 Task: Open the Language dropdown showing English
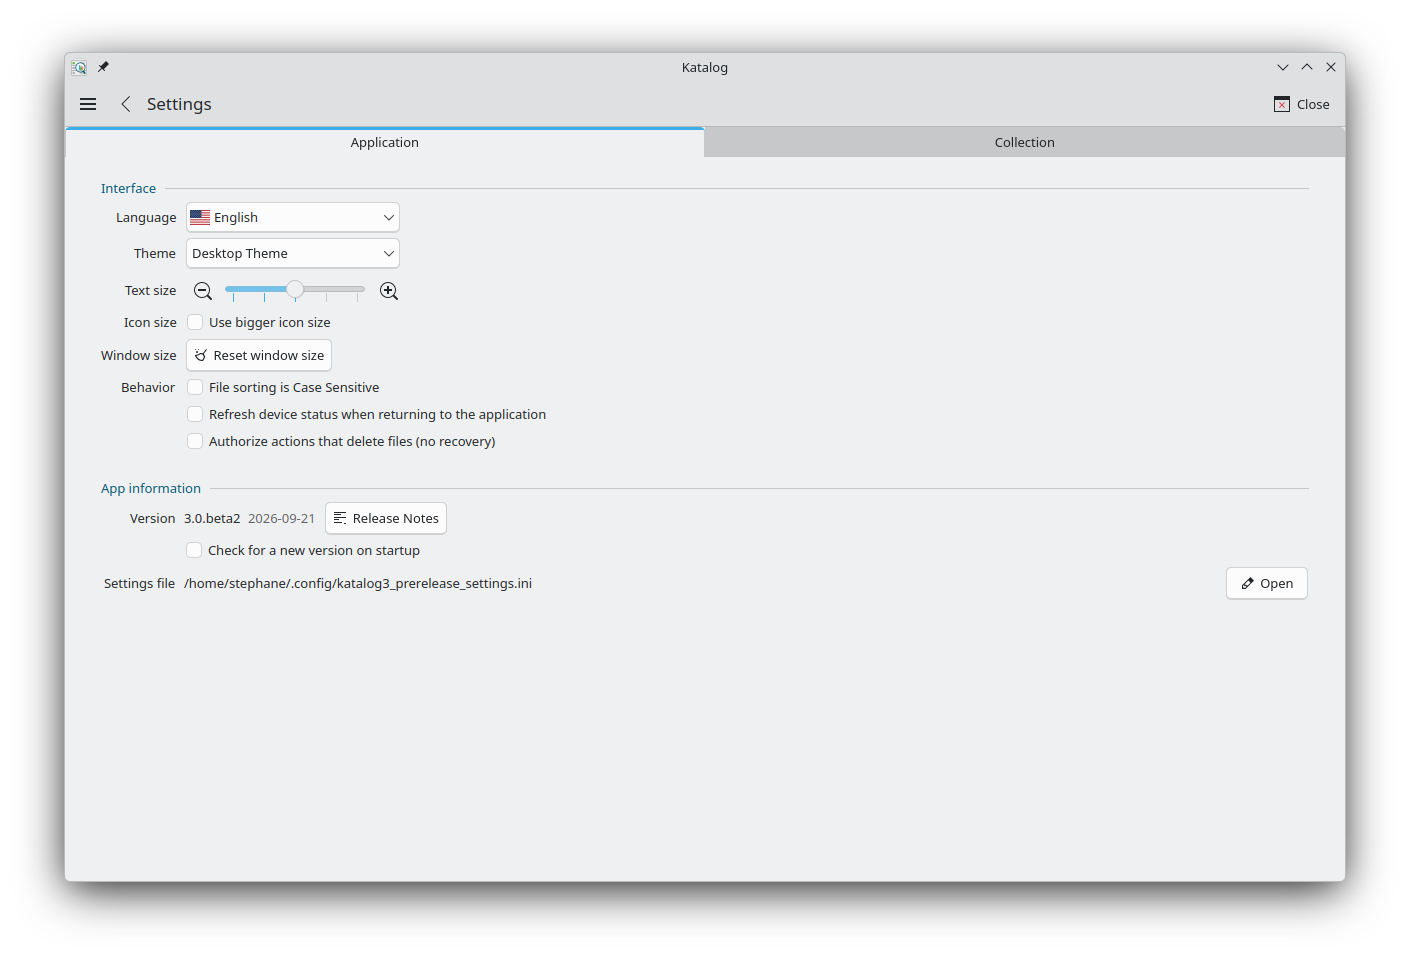[x=293, y=217]
